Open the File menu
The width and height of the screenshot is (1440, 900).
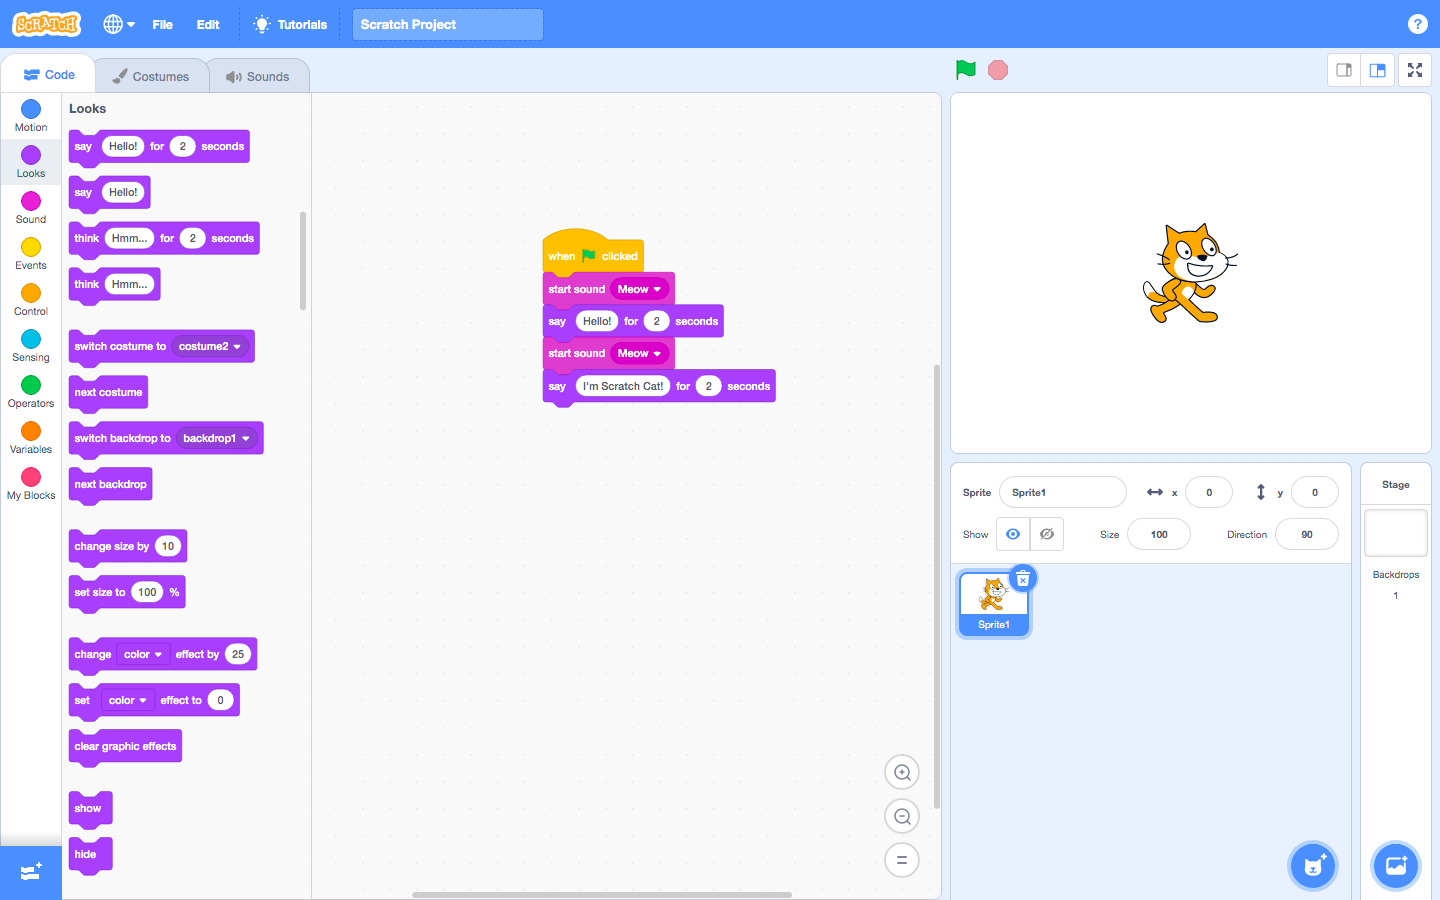162,24
